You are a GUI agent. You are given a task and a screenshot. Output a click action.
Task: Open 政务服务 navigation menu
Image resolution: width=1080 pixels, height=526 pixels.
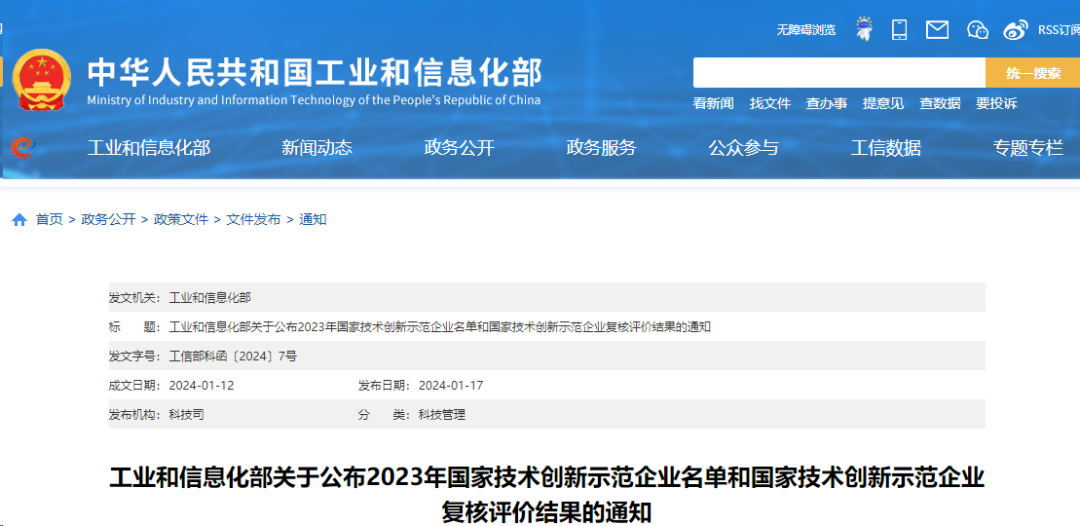pyautogui.click(x=601, y=148)
